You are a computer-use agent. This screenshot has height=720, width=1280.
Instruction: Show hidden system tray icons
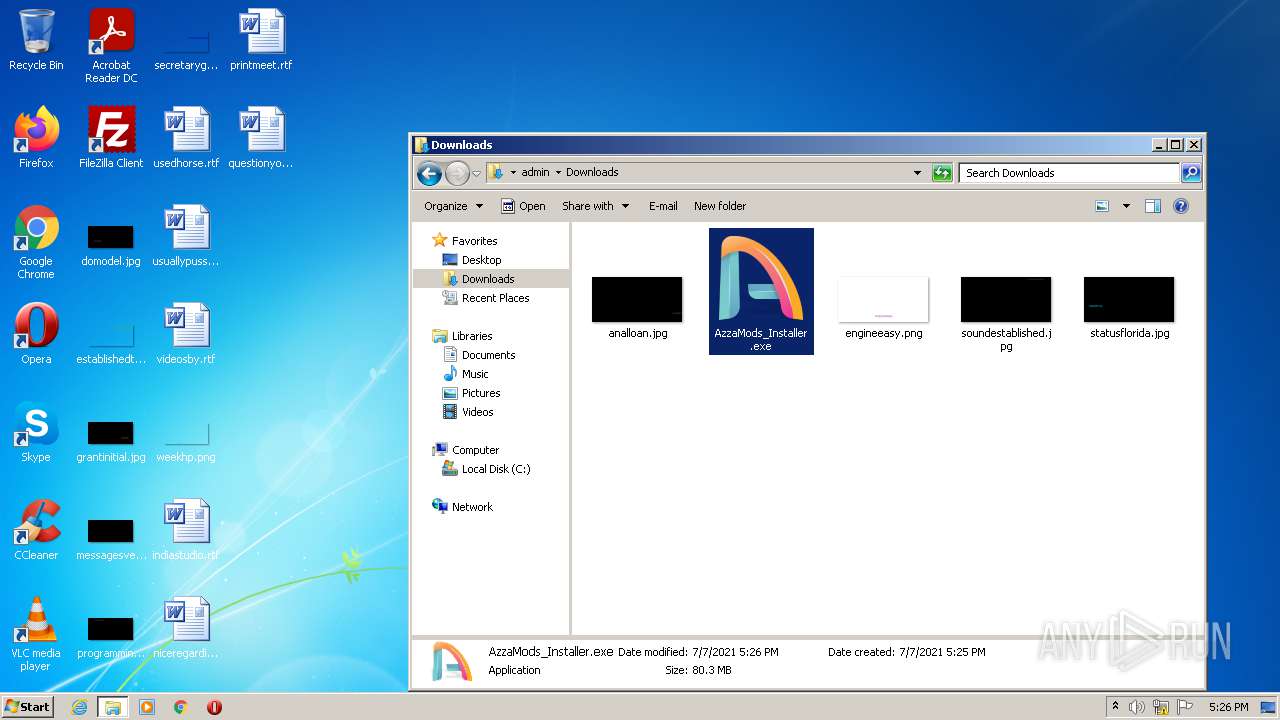tap(1115, 707)
